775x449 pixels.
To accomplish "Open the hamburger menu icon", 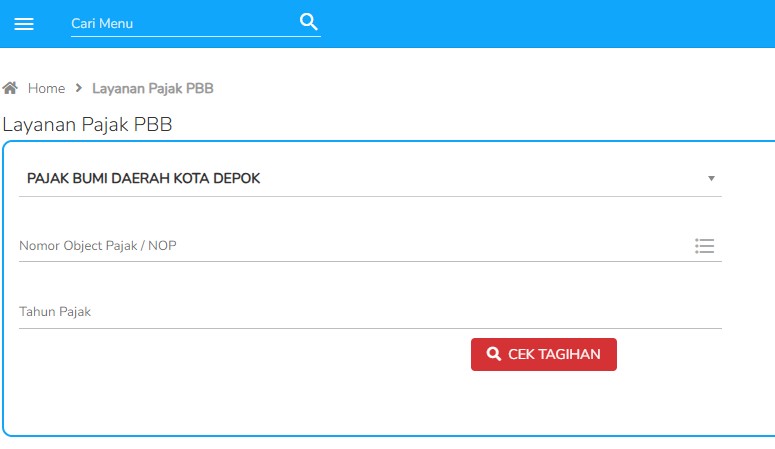I will [24, 24].
